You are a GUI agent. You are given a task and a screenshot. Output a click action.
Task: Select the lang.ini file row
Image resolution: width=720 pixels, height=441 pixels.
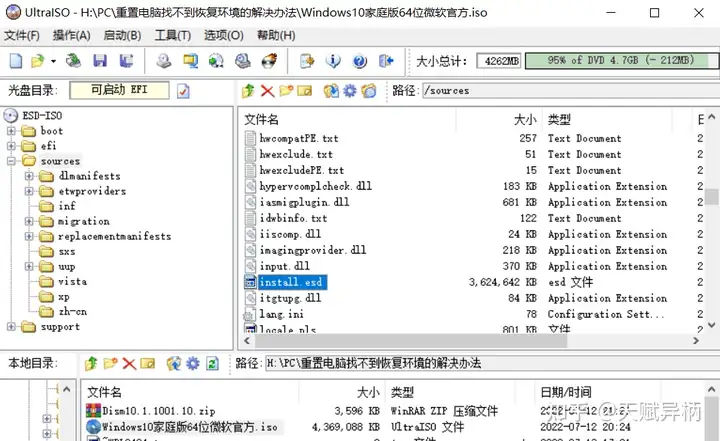281,314
